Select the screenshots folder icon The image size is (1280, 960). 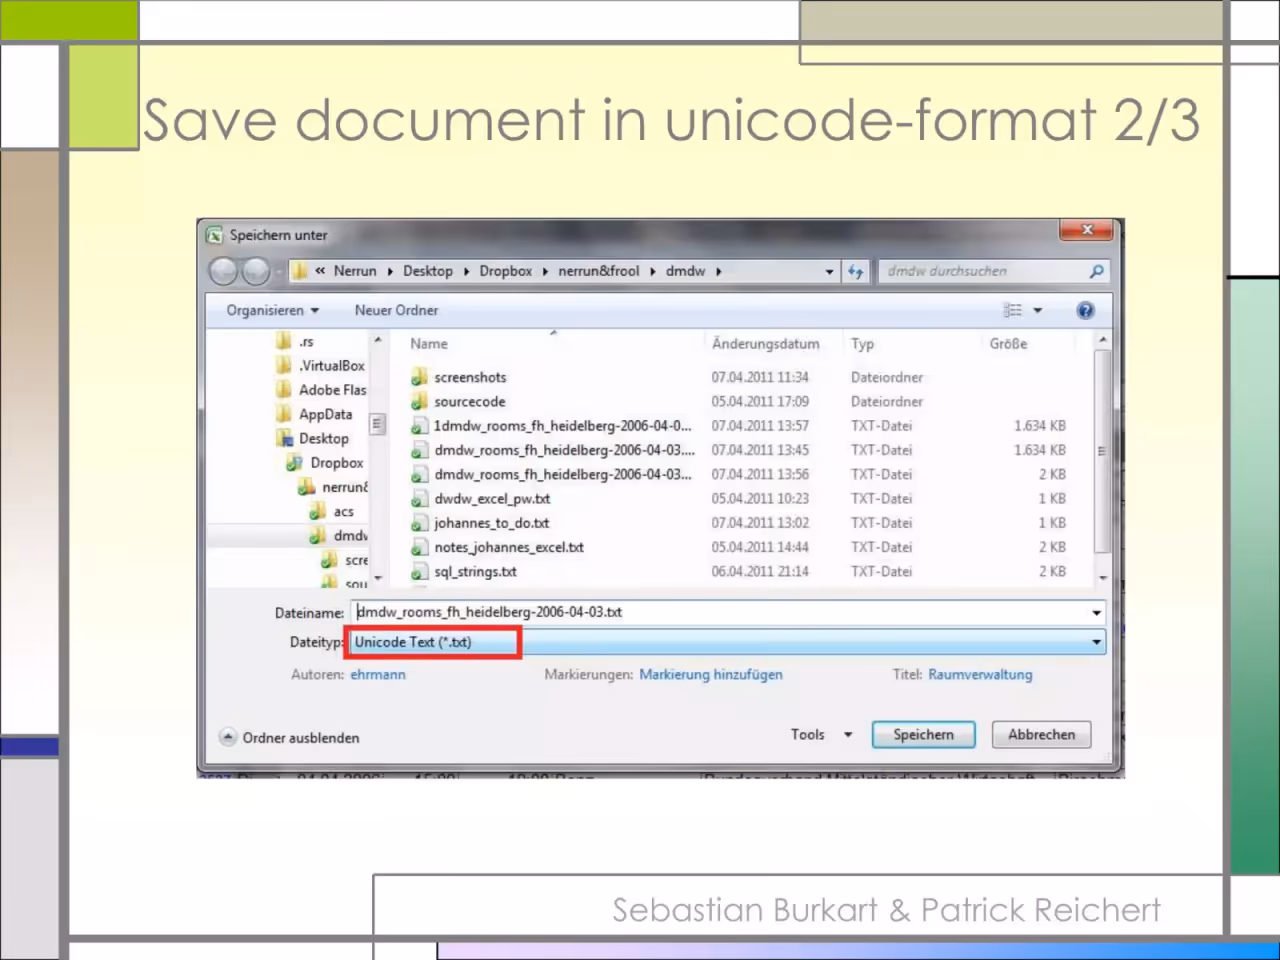(x=419, y=377)
